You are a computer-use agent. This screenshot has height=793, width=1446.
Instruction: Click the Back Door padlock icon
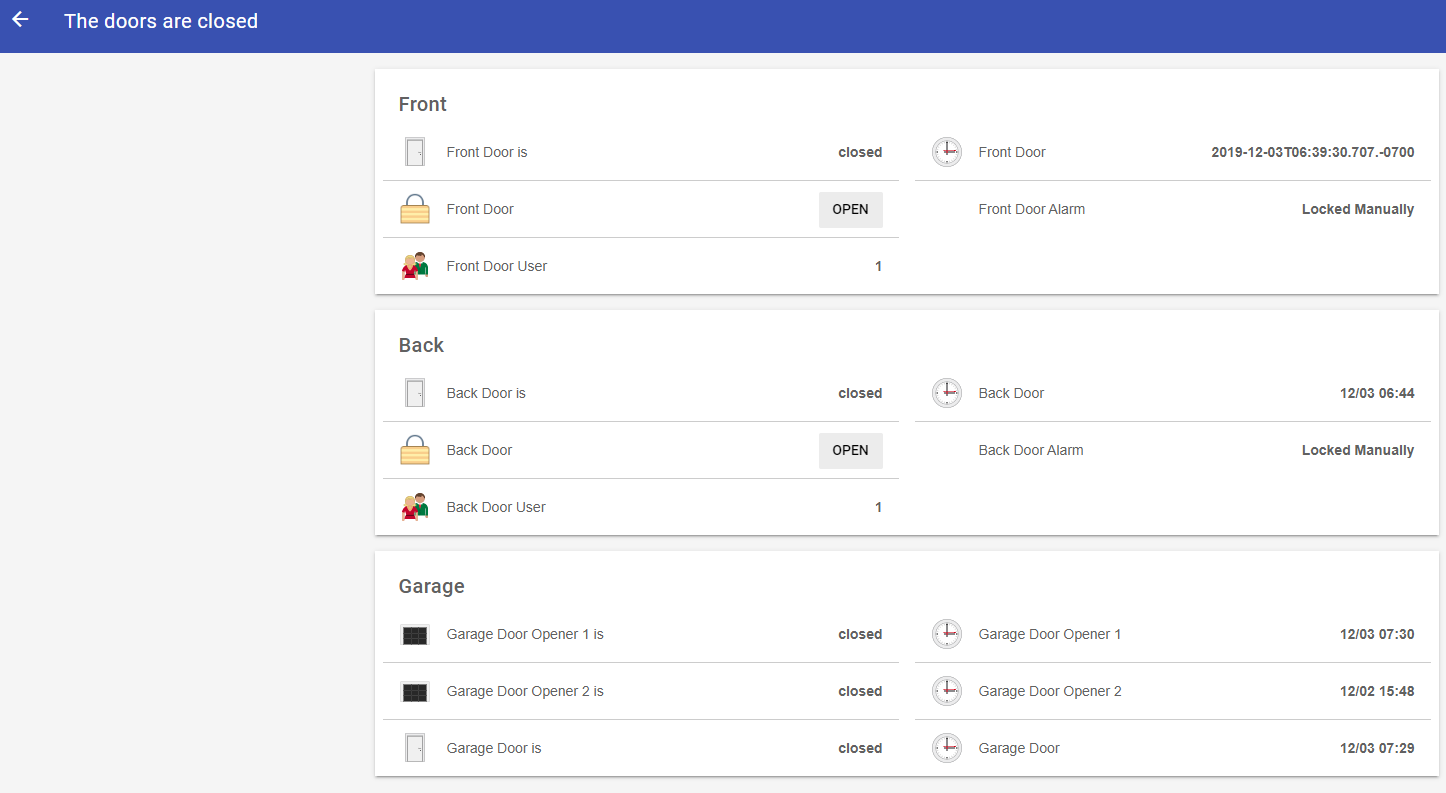(415, 450)
